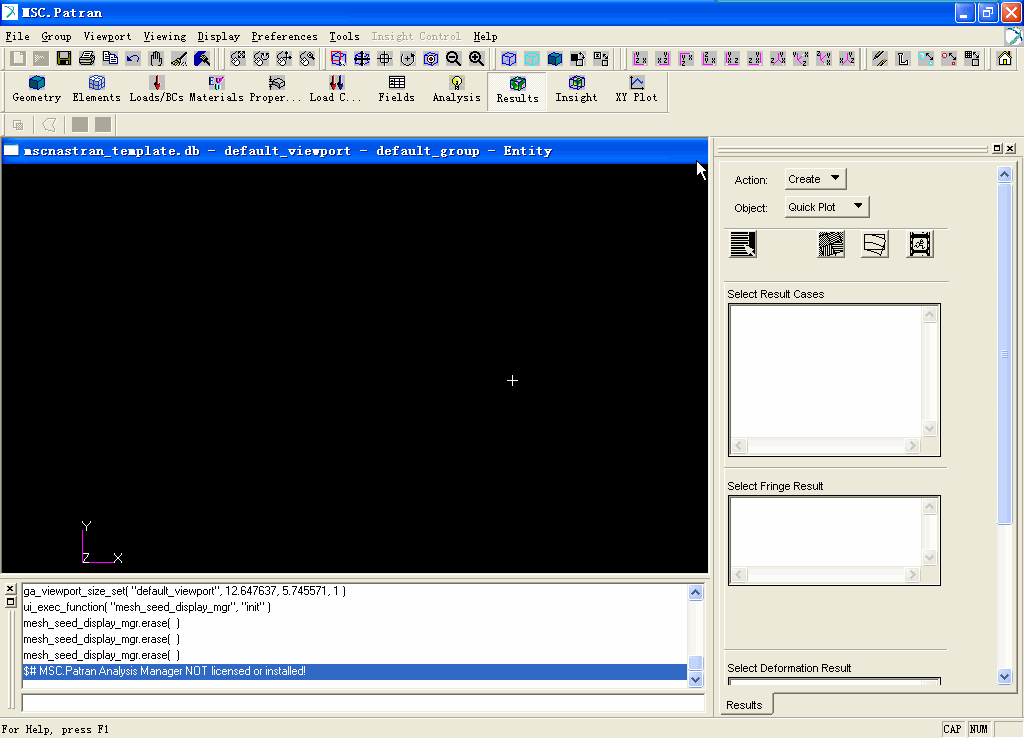Open the File menu
The image size is (1024, 738).
point(18,37)
